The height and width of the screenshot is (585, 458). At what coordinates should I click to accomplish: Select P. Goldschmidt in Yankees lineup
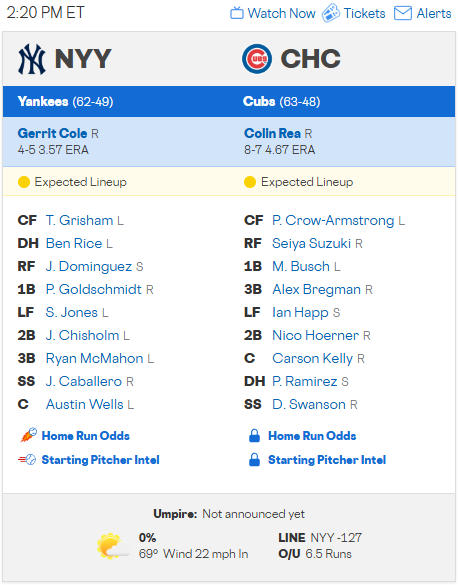point(94,290)
